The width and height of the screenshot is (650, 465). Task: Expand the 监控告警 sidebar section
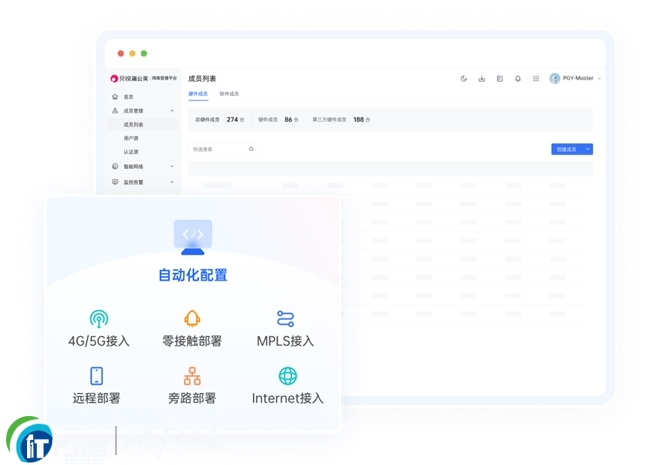[x=172, y=182]
